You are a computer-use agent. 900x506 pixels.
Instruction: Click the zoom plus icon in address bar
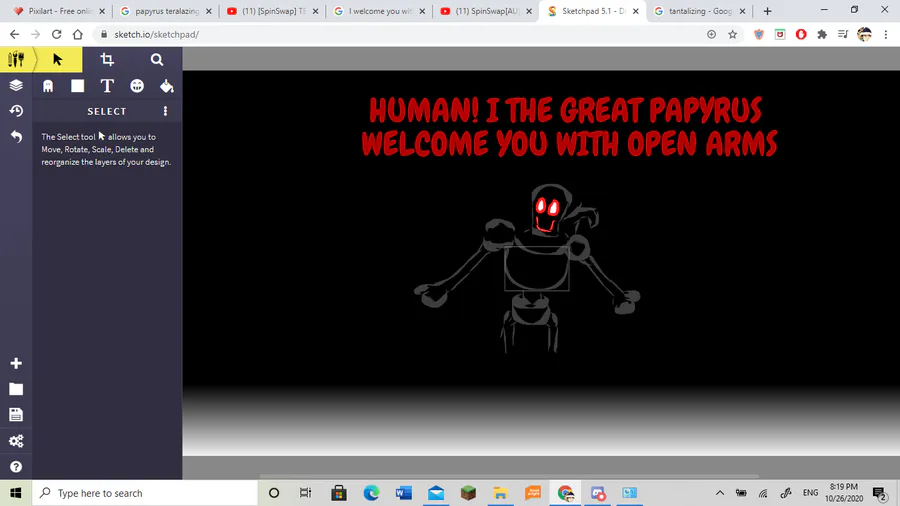pos(711,34)
